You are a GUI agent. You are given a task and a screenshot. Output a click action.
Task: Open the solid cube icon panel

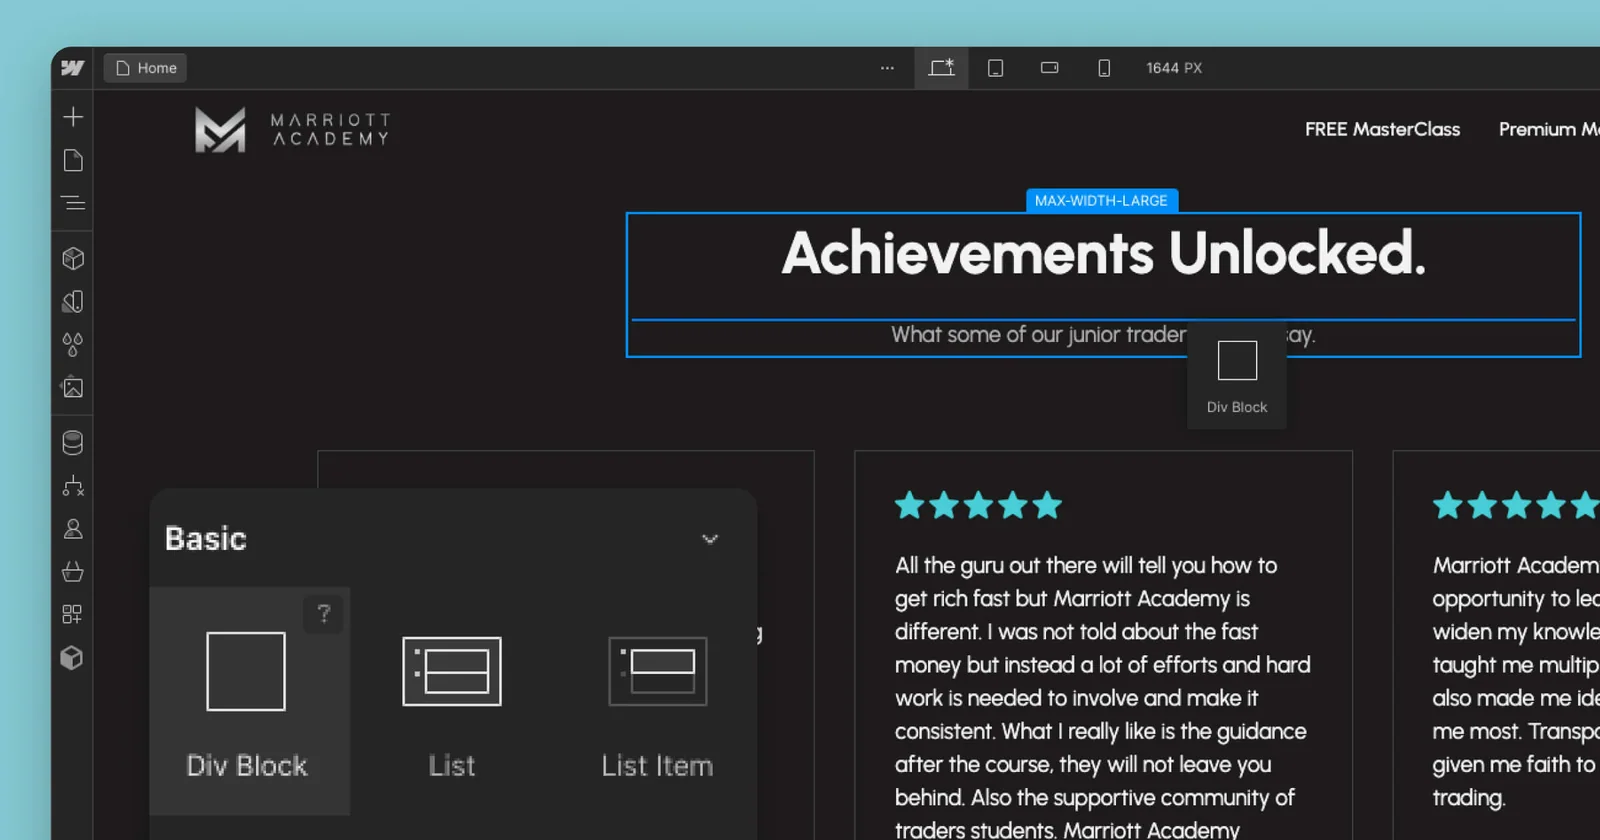(72, 657)
